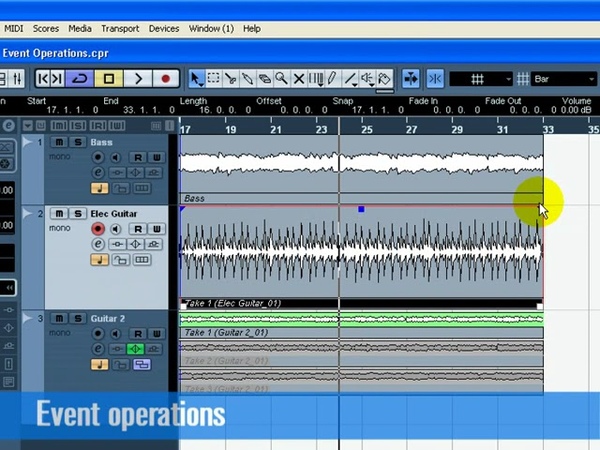Toggle Guitar 2 active EQ indicator
Viewport: 600px width, 450px height.
point(135,349)
